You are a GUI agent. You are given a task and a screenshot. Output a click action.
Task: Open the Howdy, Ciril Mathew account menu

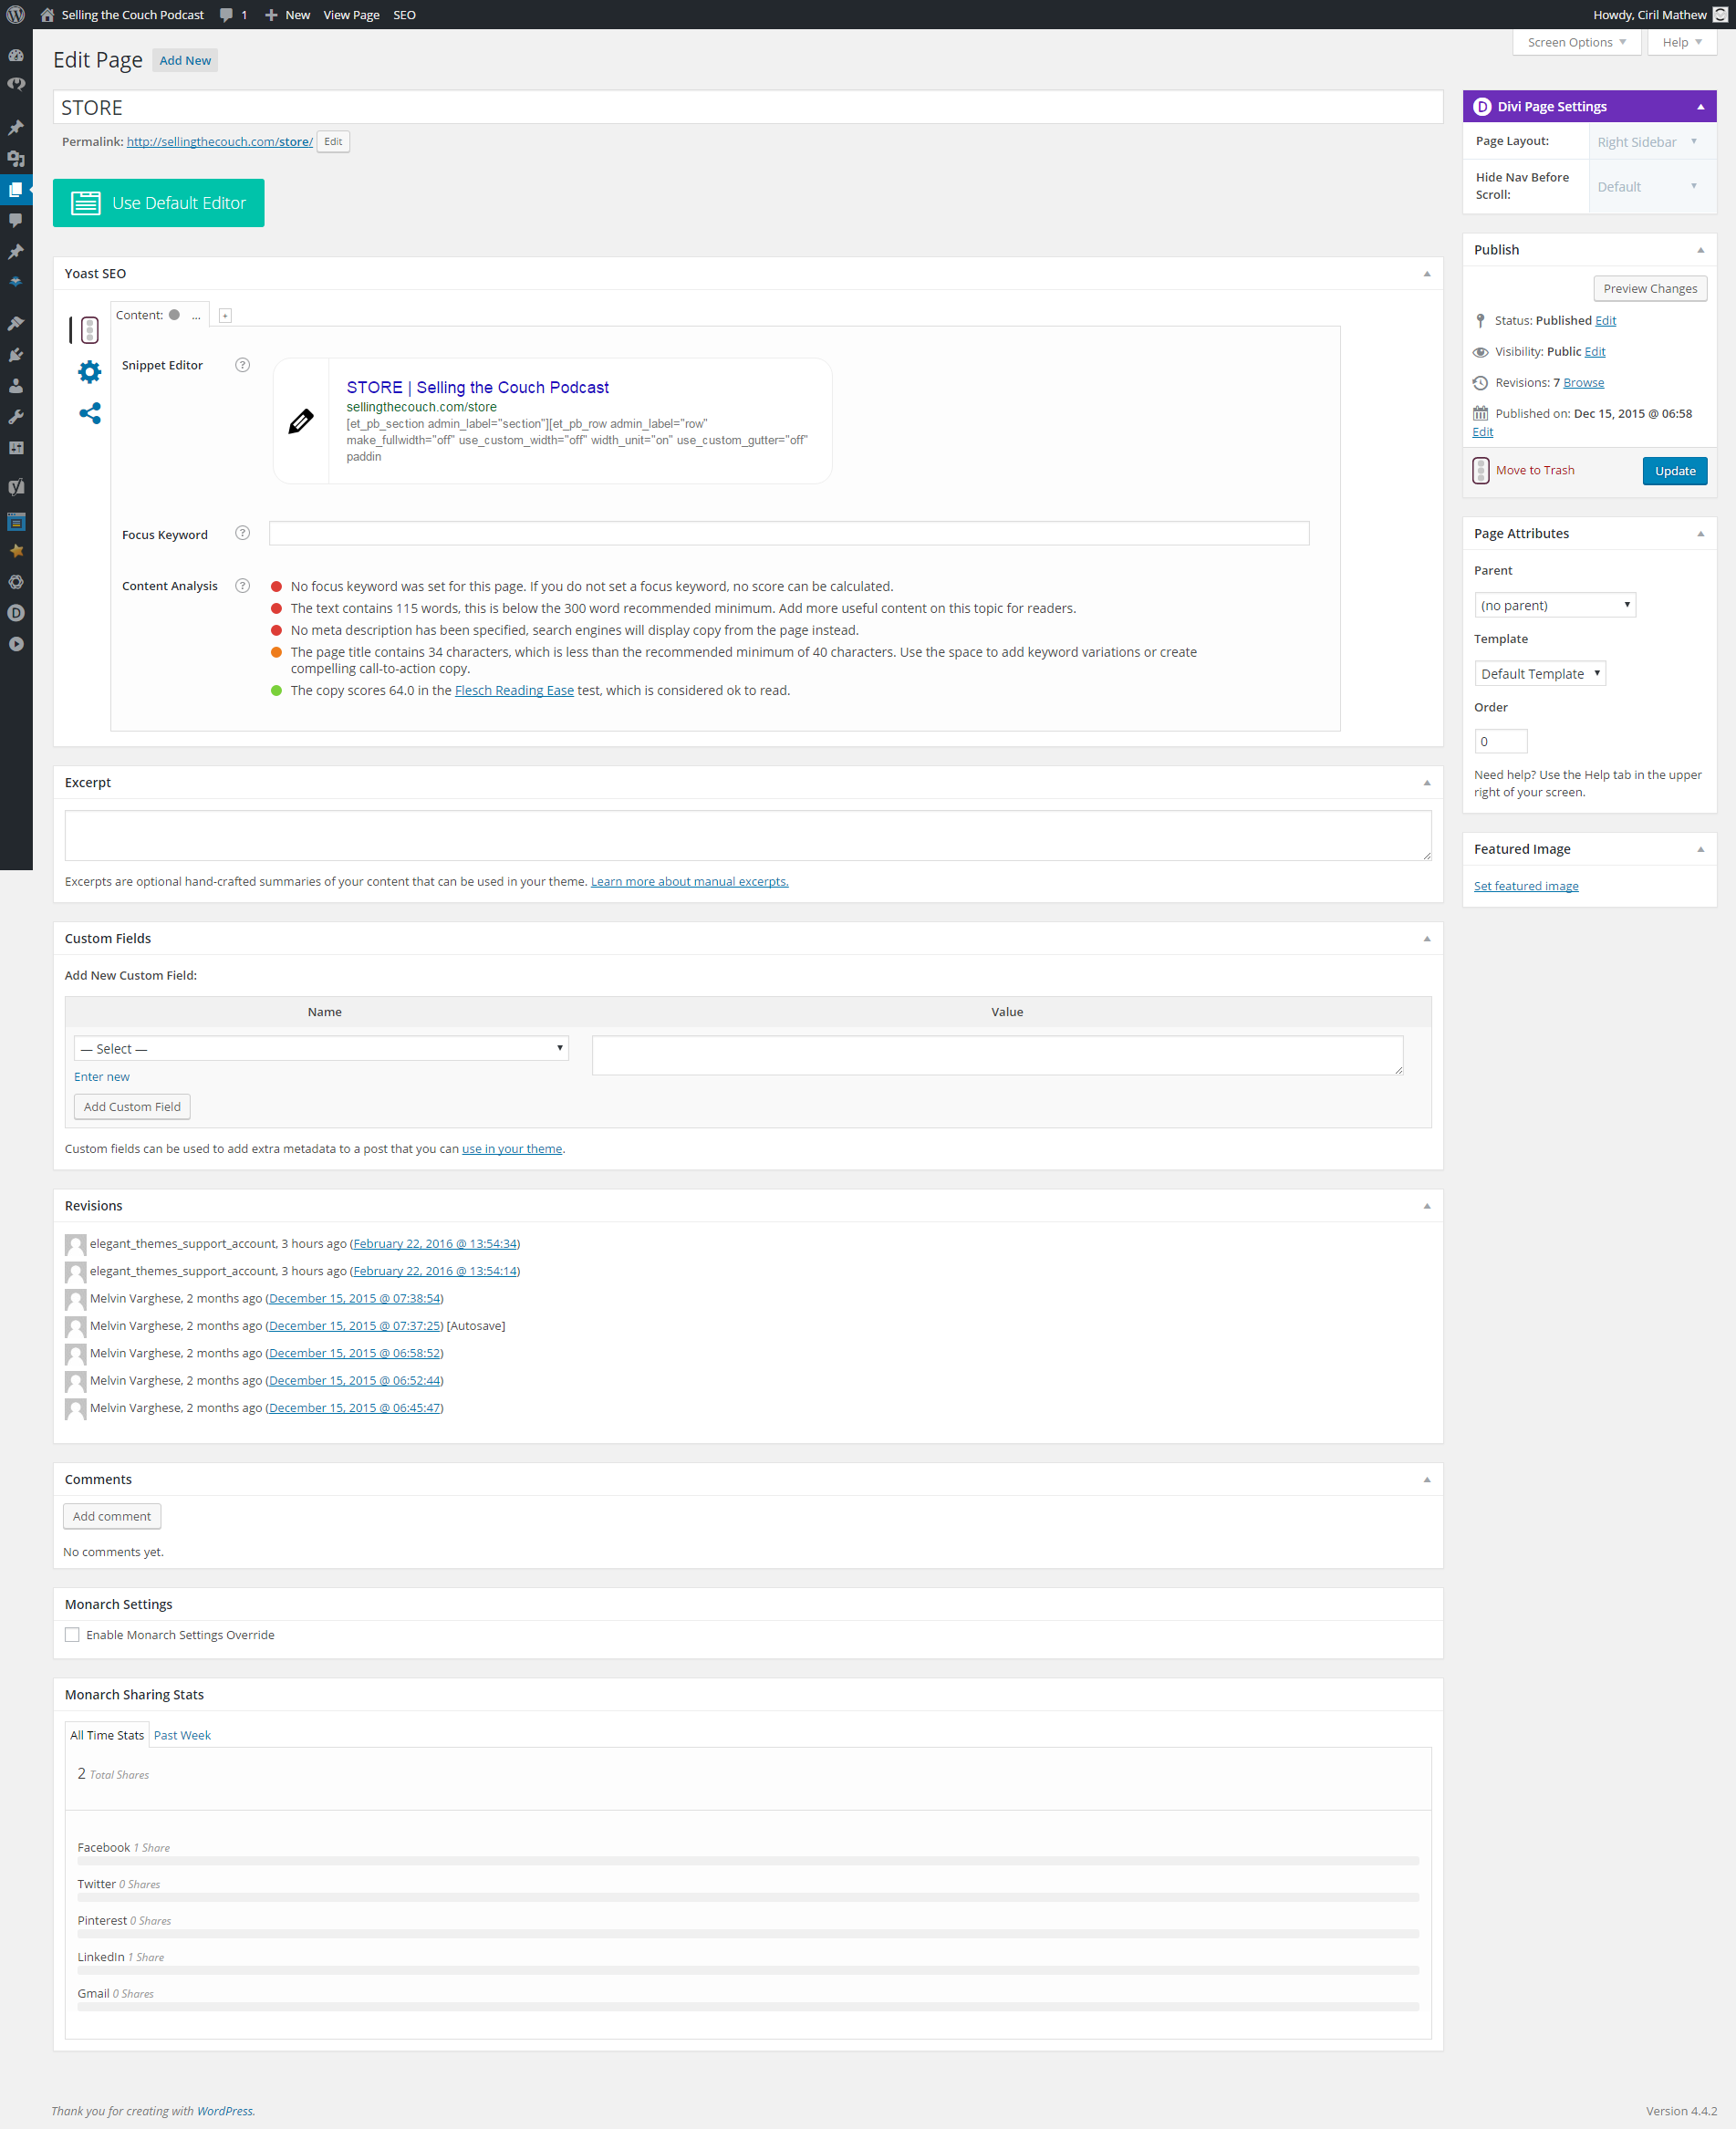point(1660,15)
